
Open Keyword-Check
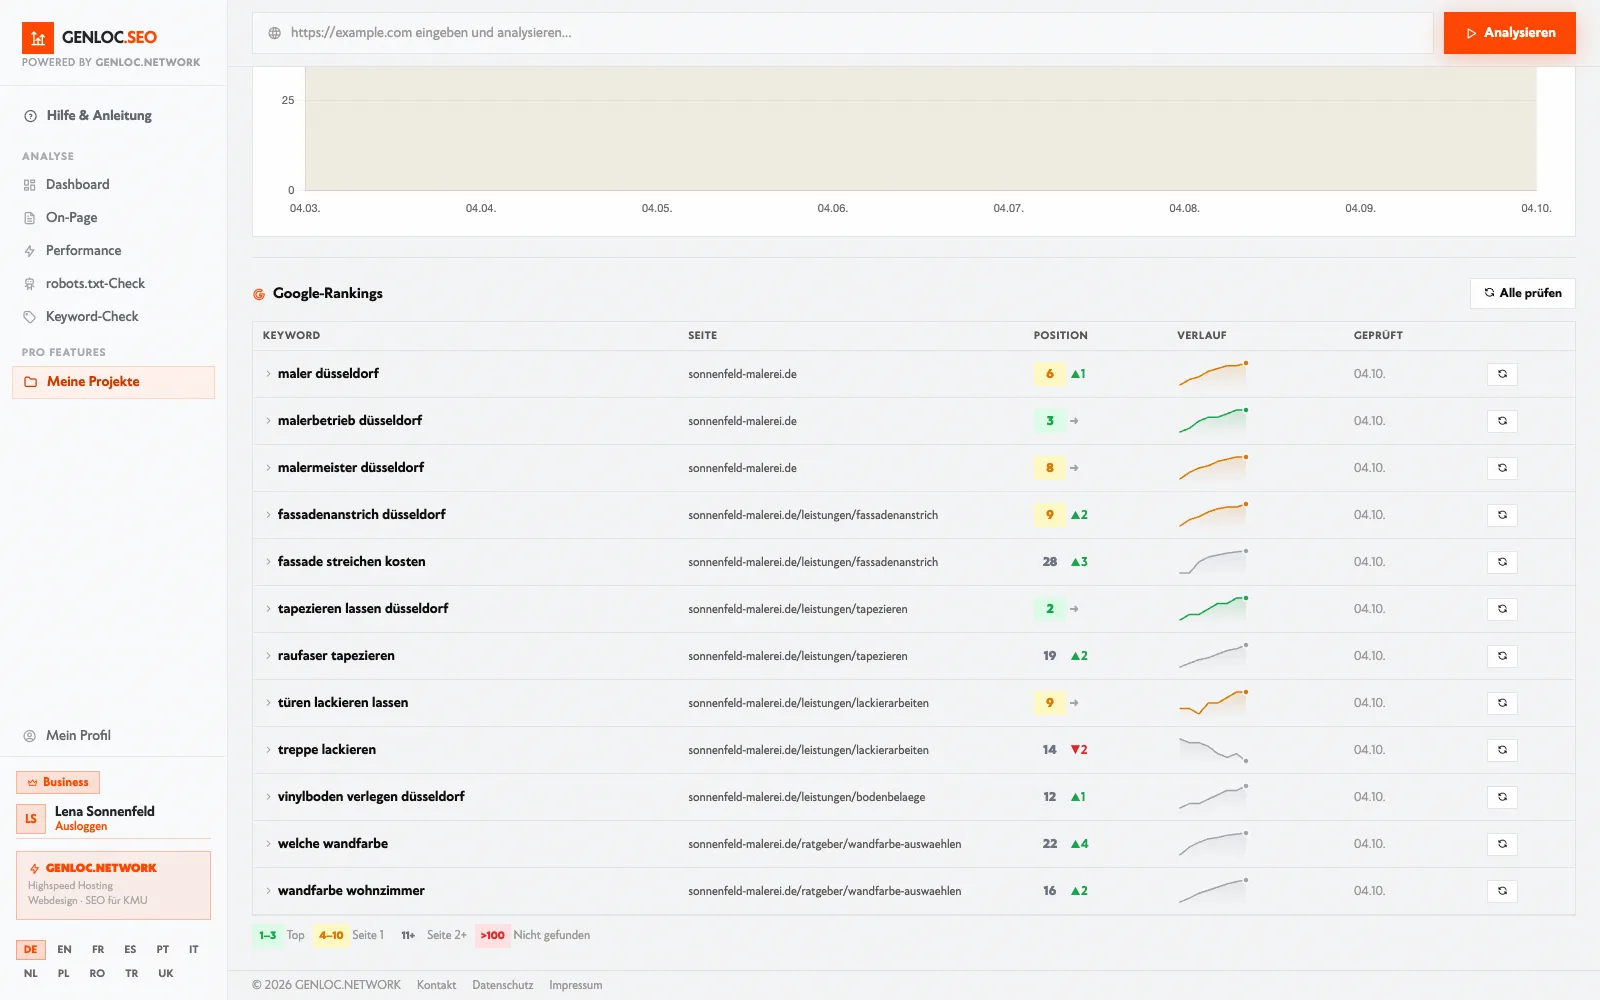[113, 317]
